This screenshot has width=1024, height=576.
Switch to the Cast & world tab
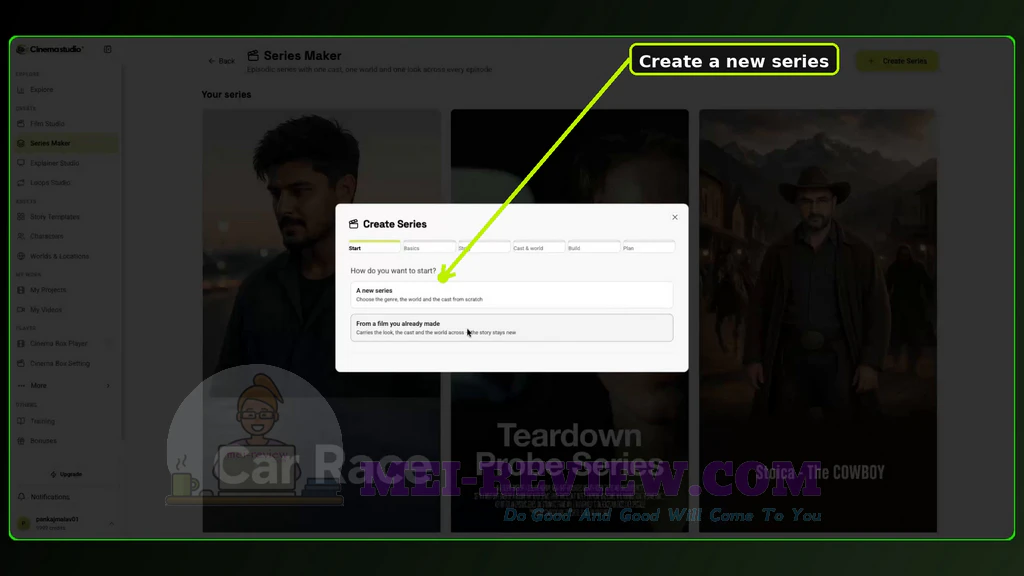[539, 247]
